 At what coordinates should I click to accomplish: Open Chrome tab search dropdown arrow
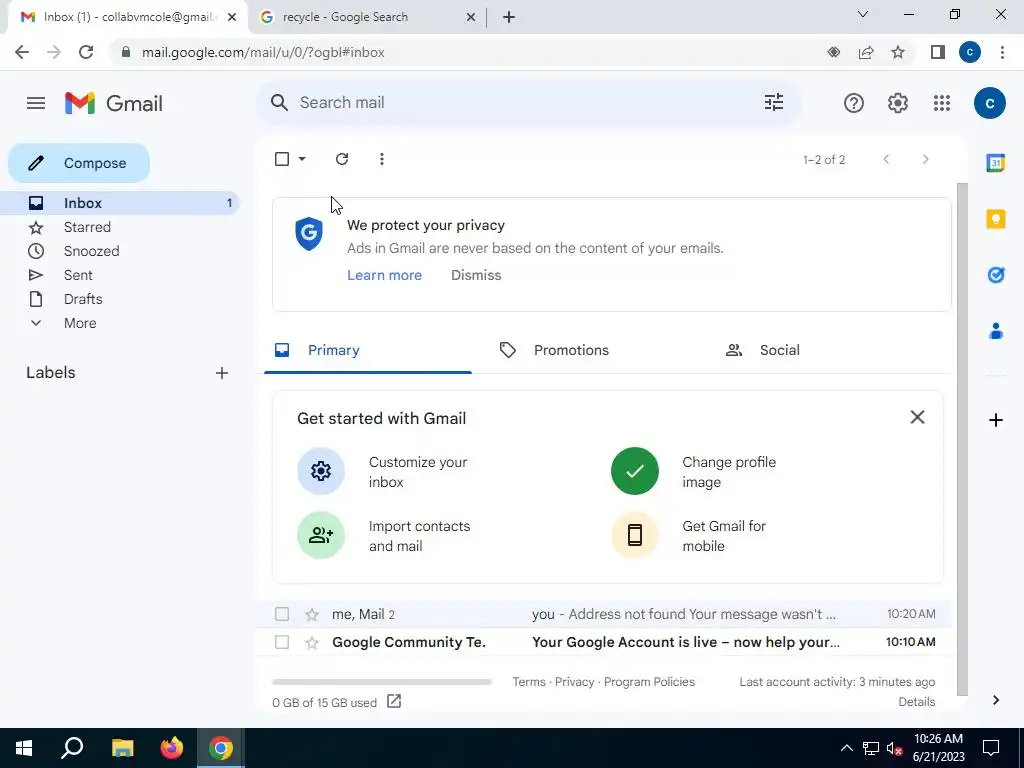point(863,14)
